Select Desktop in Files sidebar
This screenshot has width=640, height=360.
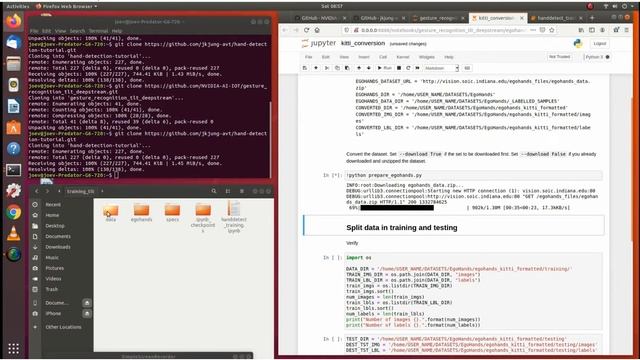tap(55, 226)
